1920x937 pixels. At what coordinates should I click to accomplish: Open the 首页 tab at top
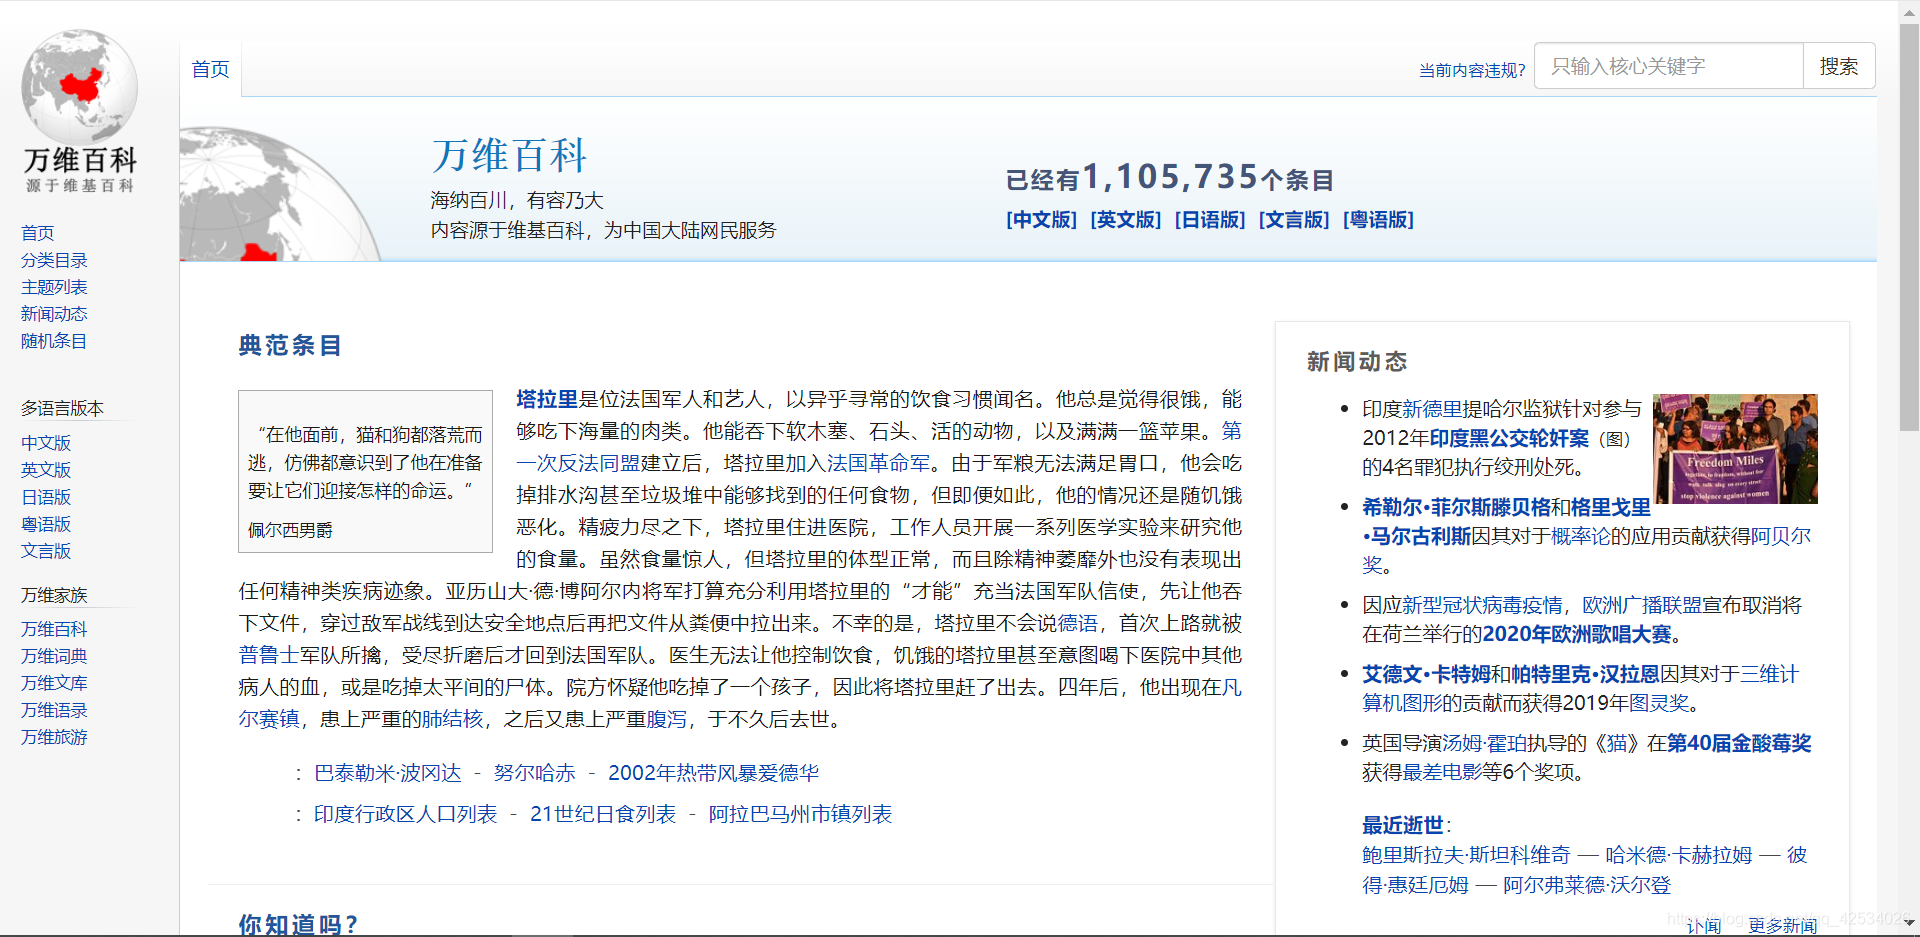(210, 69)
